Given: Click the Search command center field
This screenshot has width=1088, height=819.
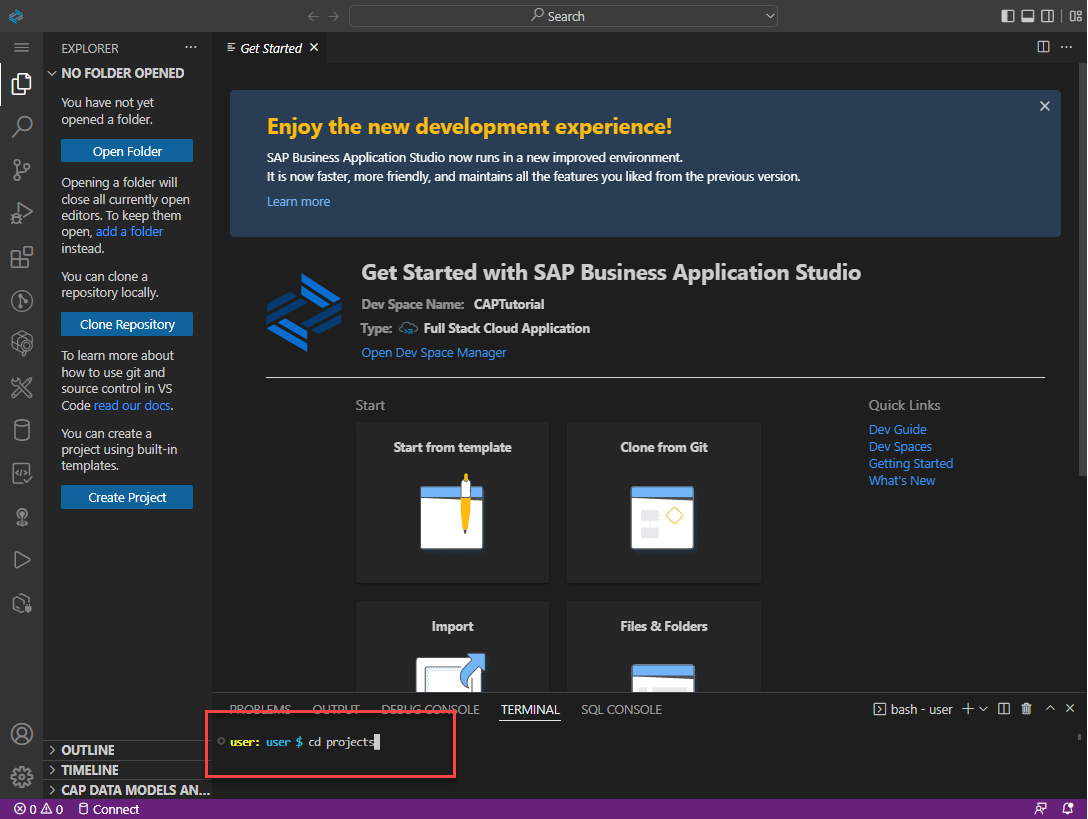Looking at the screenshot, I should (563, 16).
